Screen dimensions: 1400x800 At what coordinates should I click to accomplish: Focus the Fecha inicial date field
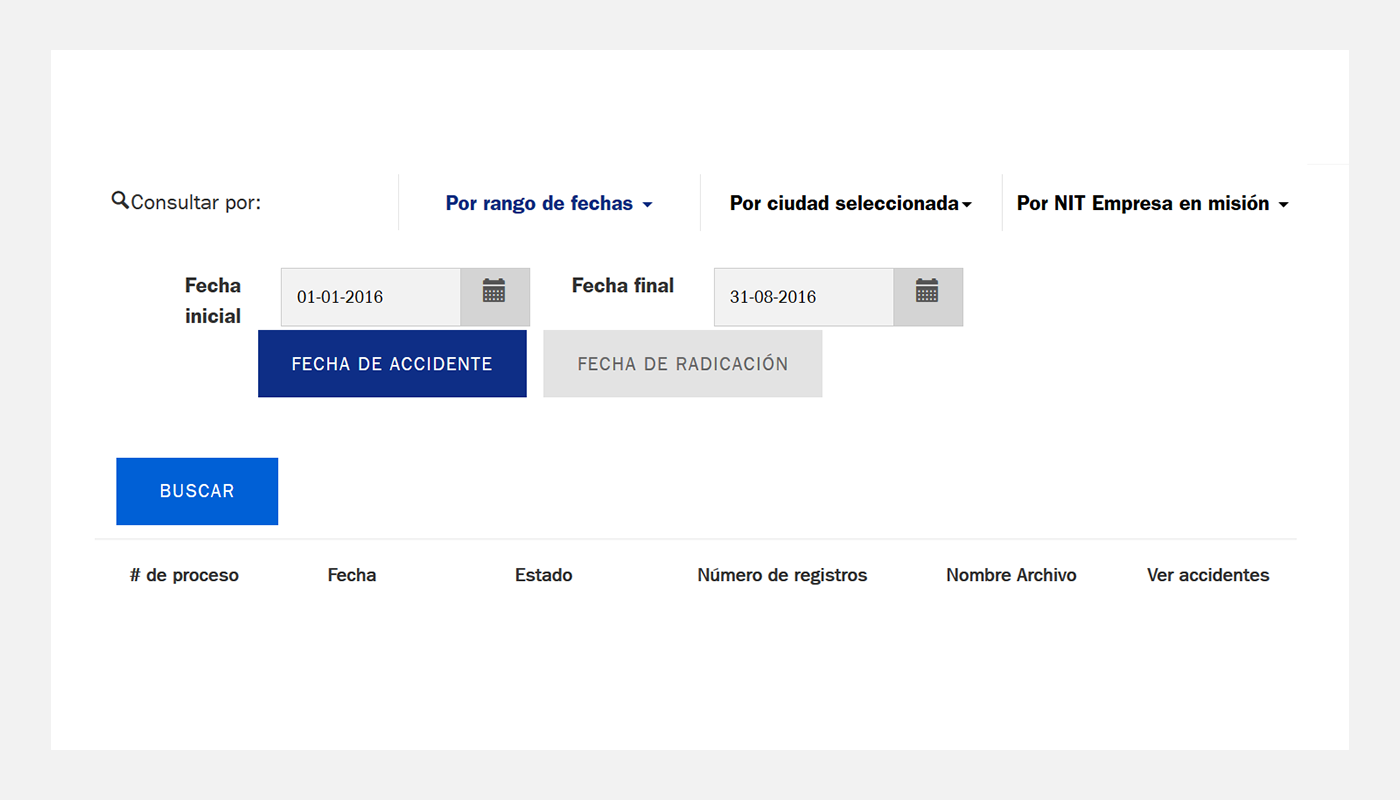click(371, 297)
